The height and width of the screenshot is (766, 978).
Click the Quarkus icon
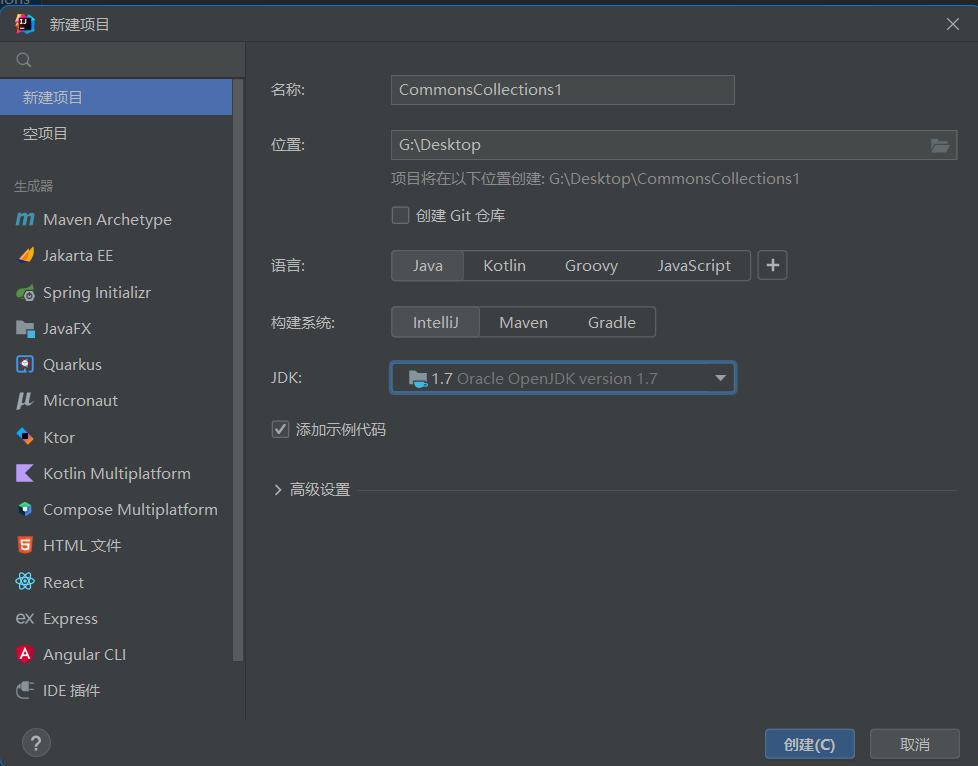pos(25,364)
